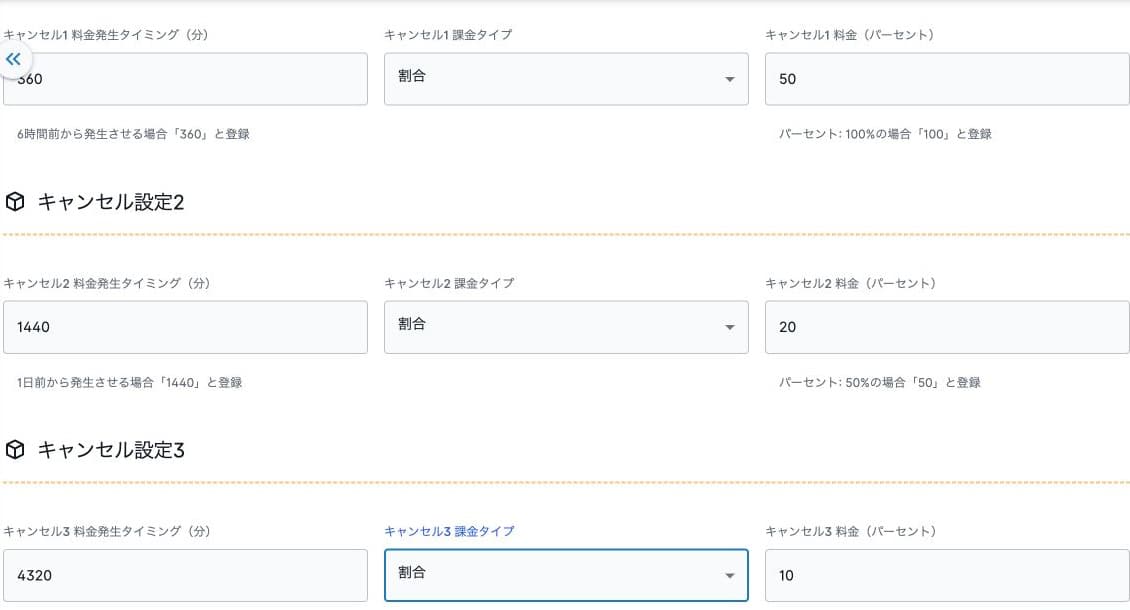Click the label キャンセル1 課金タイプ
The width and height of the screenshot is (1130, 610).
click(448, 35)
